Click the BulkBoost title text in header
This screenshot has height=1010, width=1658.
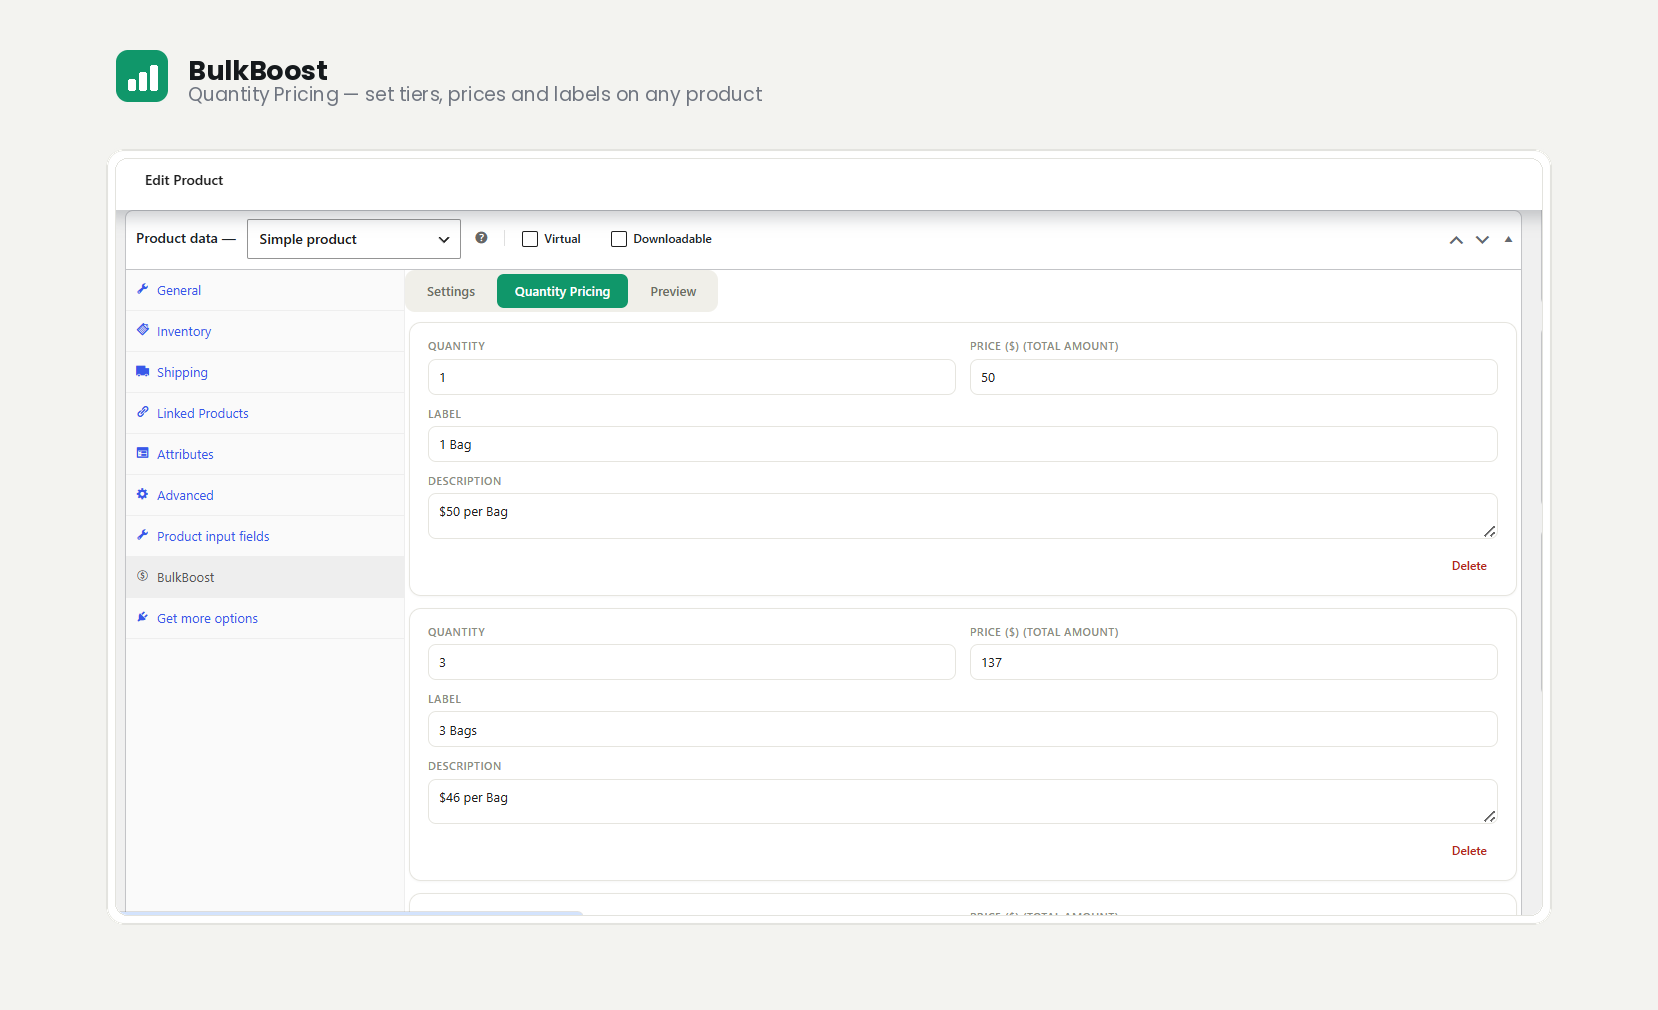point(258,70)
